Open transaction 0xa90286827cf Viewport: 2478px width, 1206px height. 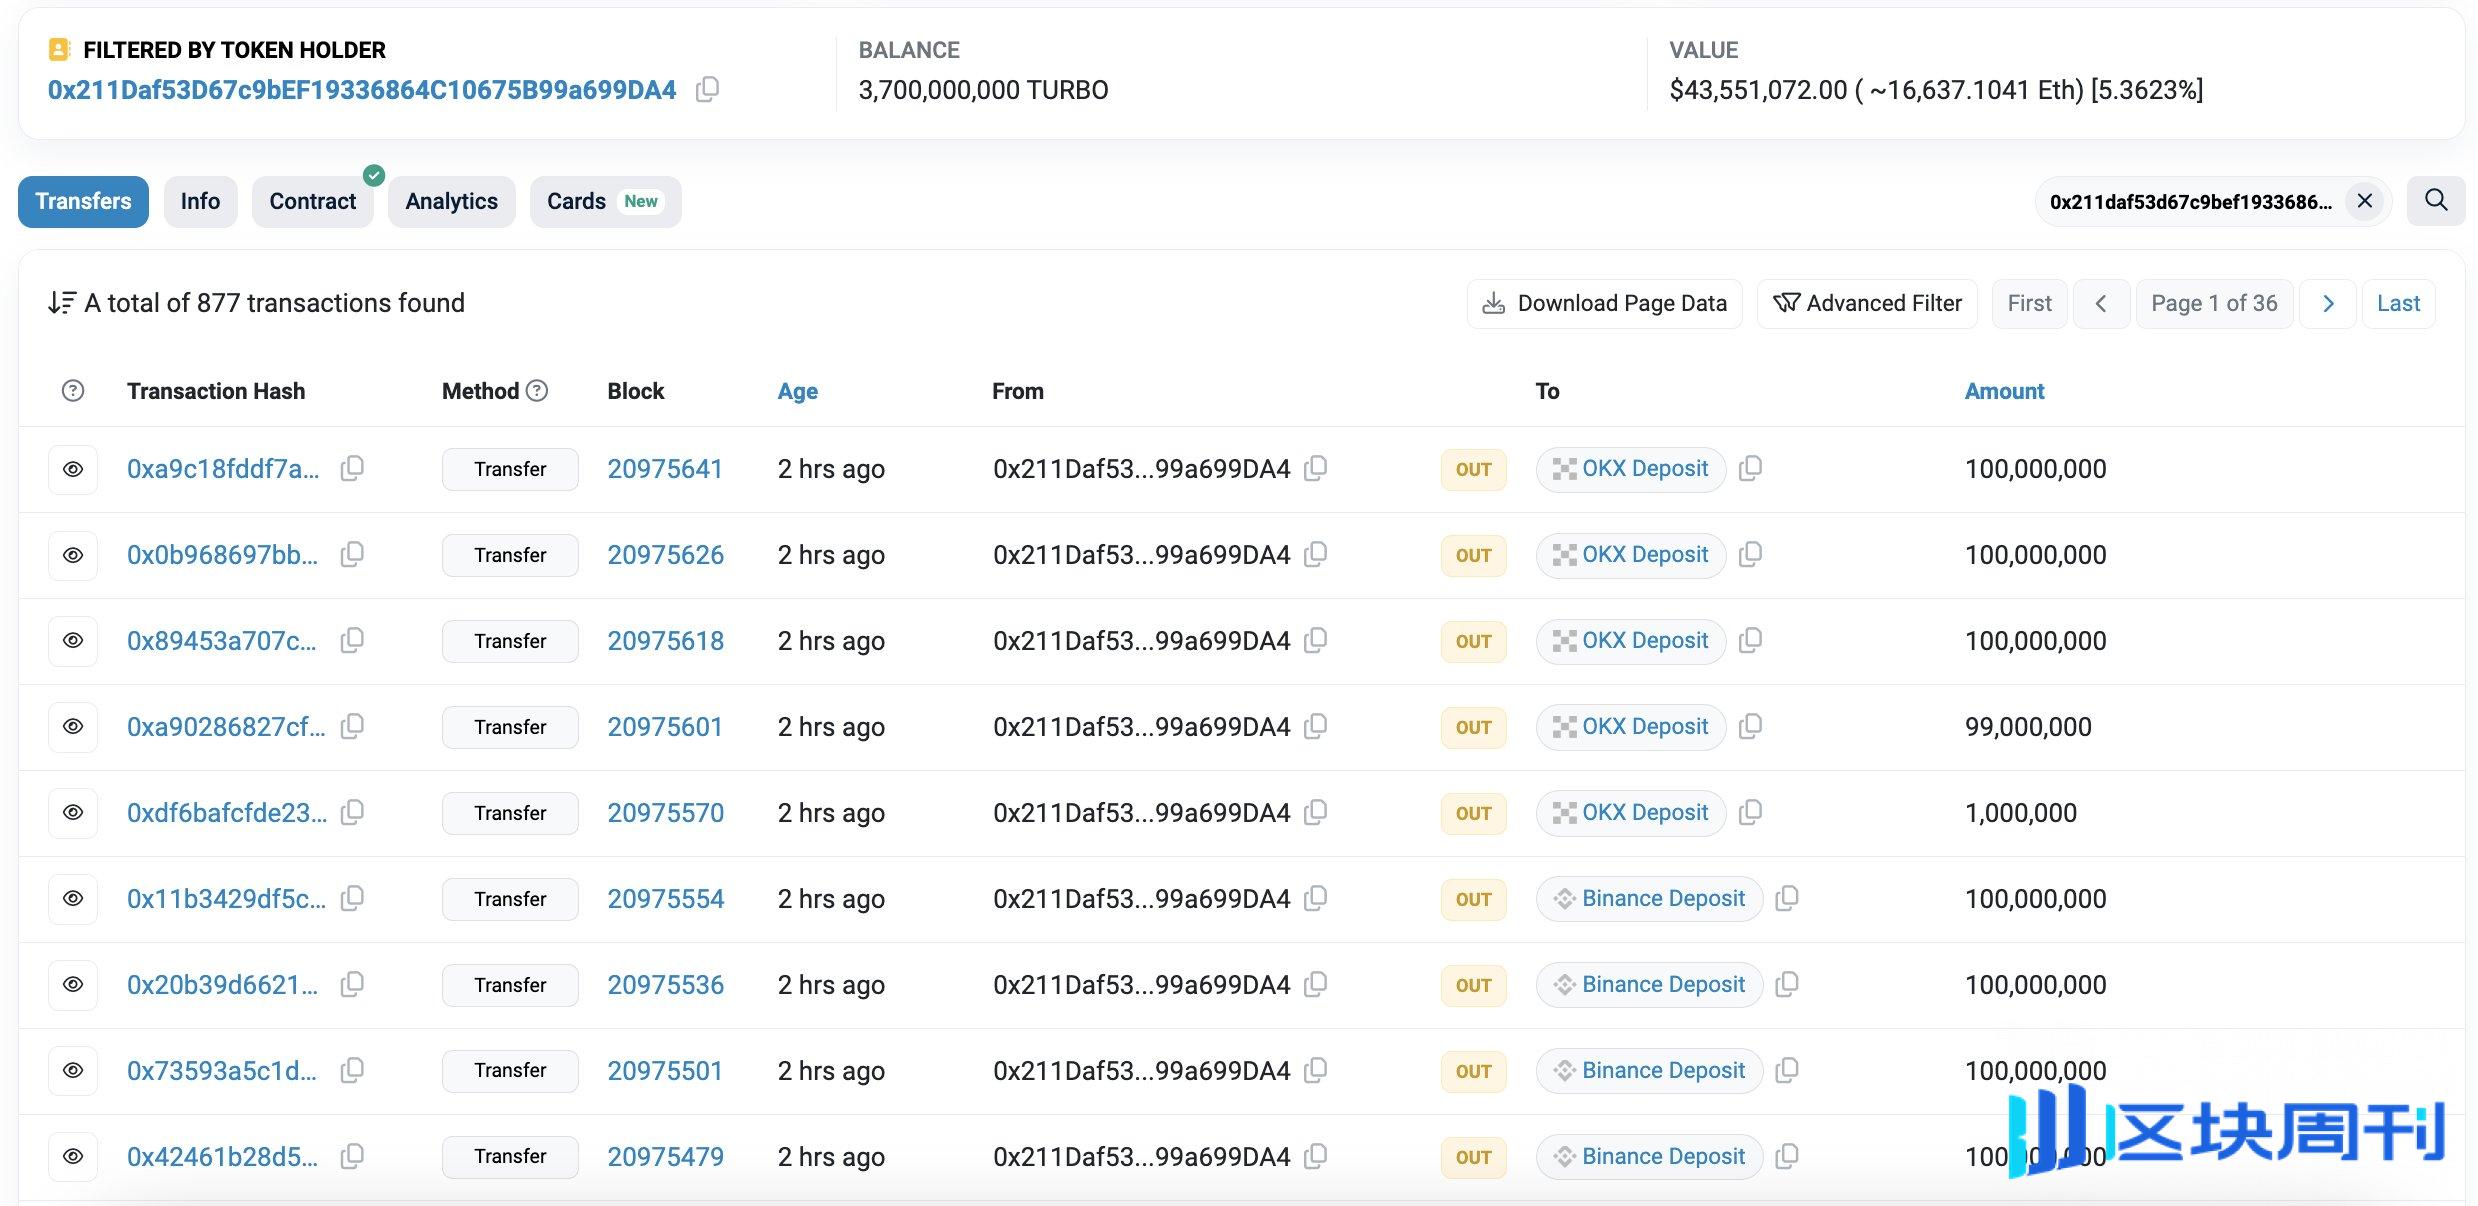coord(226,727)
